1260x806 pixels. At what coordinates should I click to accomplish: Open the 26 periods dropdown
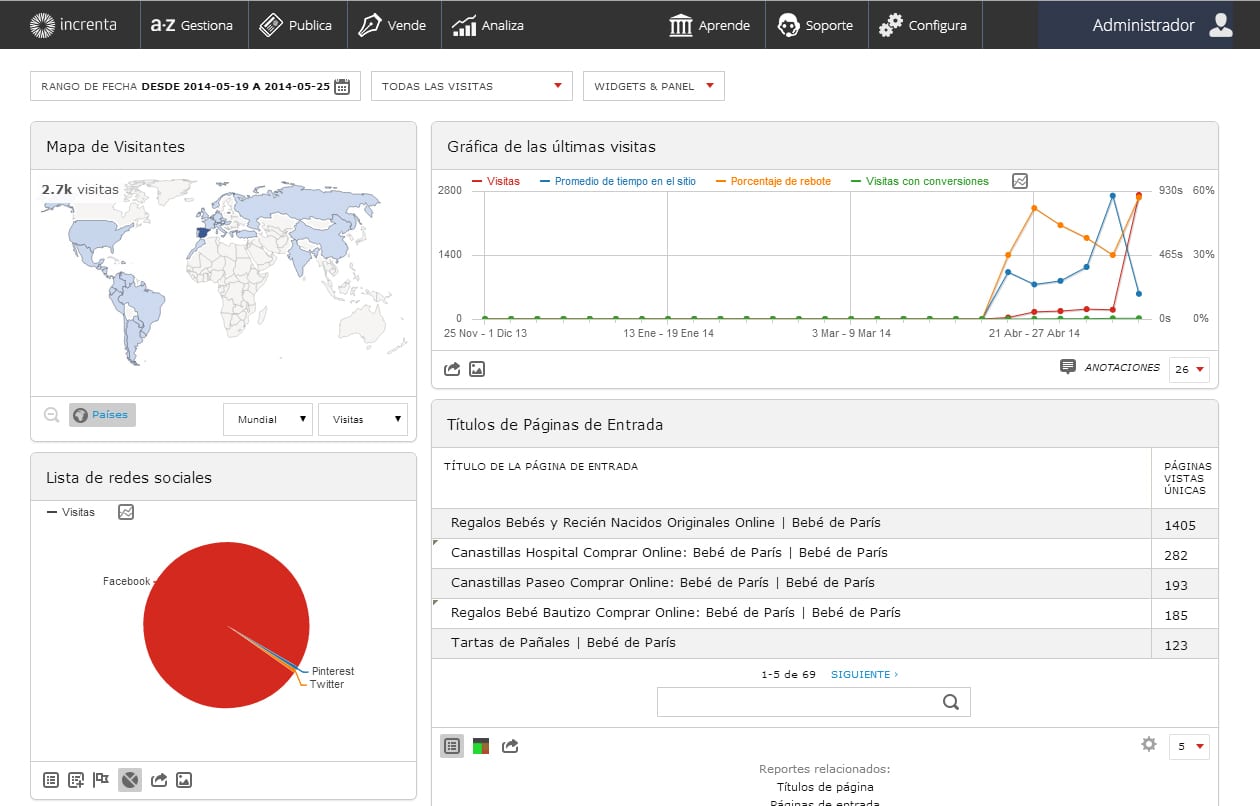tap(1189, 369)
